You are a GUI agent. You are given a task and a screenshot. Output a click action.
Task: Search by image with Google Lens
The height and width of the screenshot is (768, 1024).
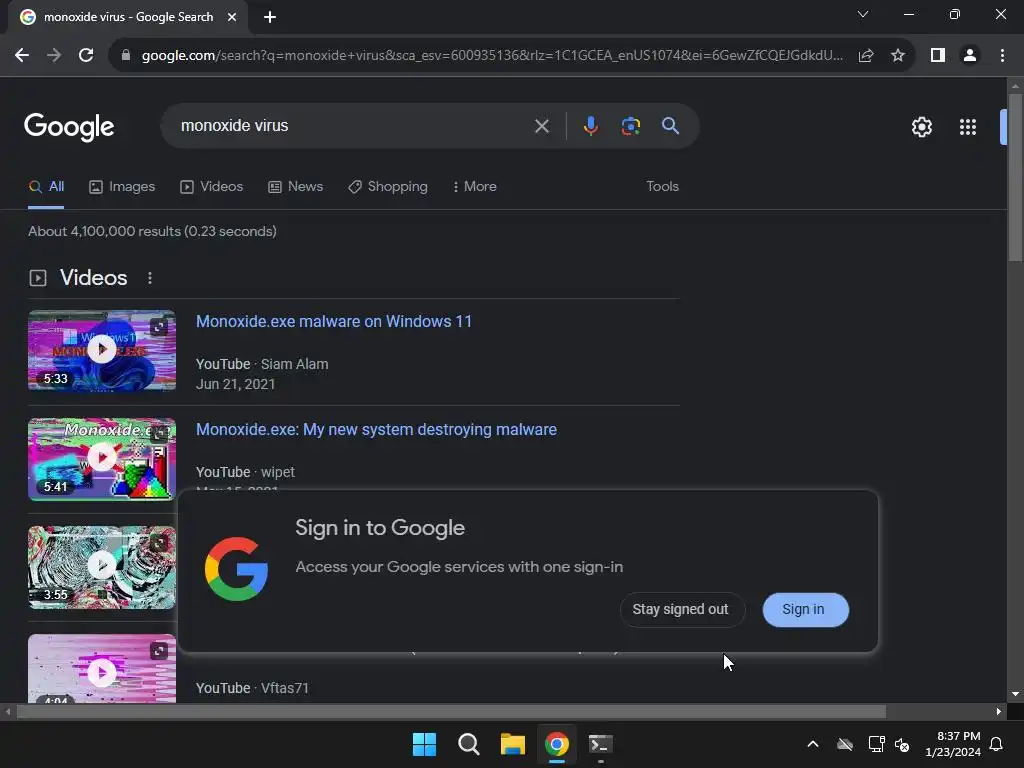point(630,126)
